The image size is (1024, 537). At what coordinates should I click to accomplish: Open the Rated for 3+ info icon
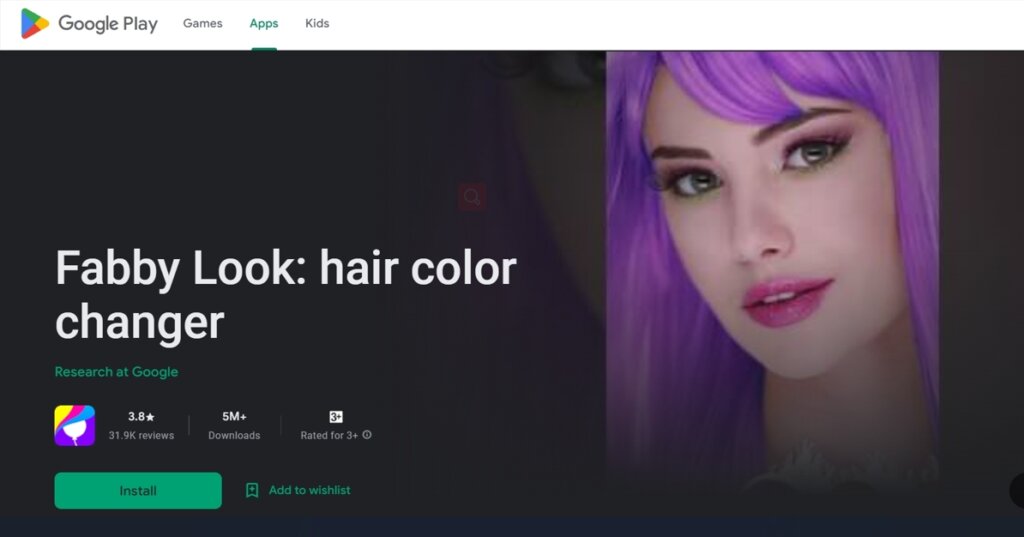click(x=367, y=434)
